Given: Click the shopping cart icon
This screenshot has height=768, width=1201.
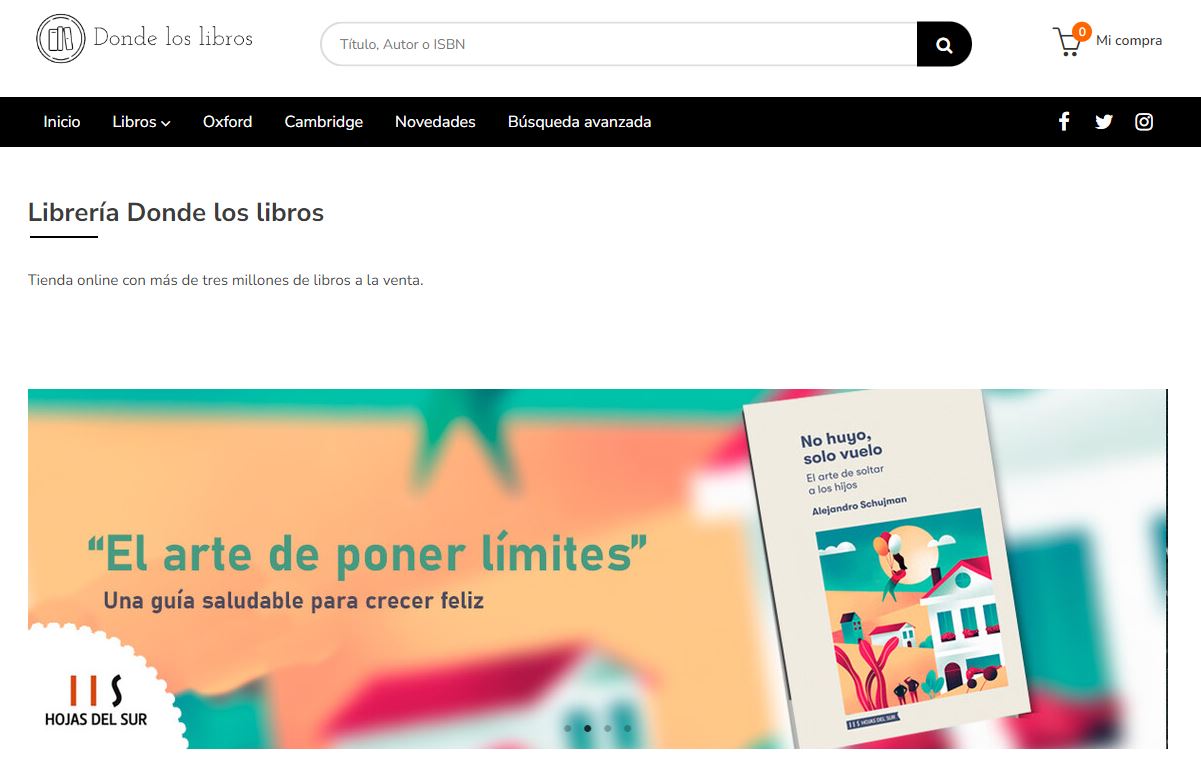Looking at the screenshot, I should (1068, 43).
